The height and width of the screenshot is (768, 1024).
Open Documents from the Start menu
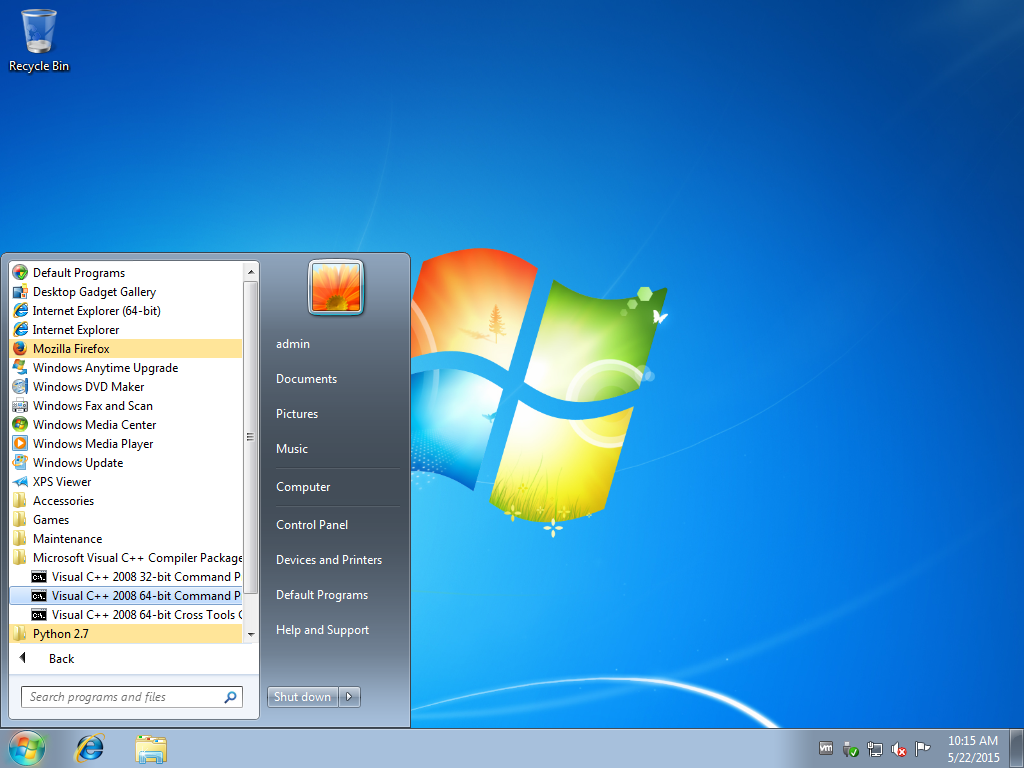[x=306, y=379]
